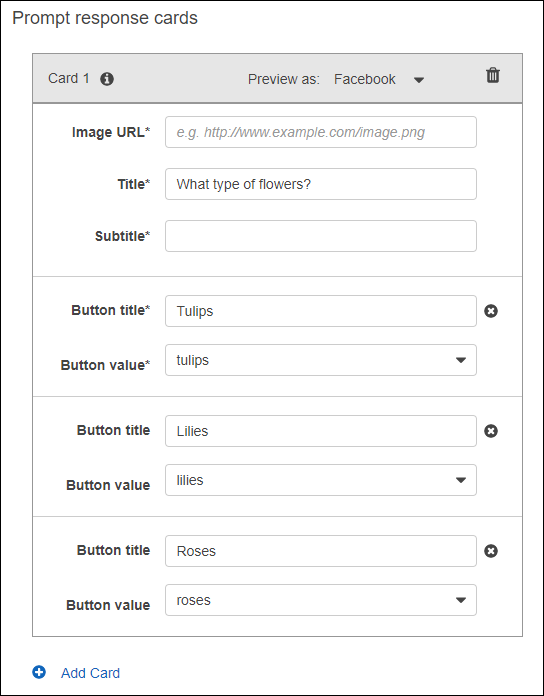Delete Card 1 with trash icon
544x696 pixels.
[x=493, y=75]
